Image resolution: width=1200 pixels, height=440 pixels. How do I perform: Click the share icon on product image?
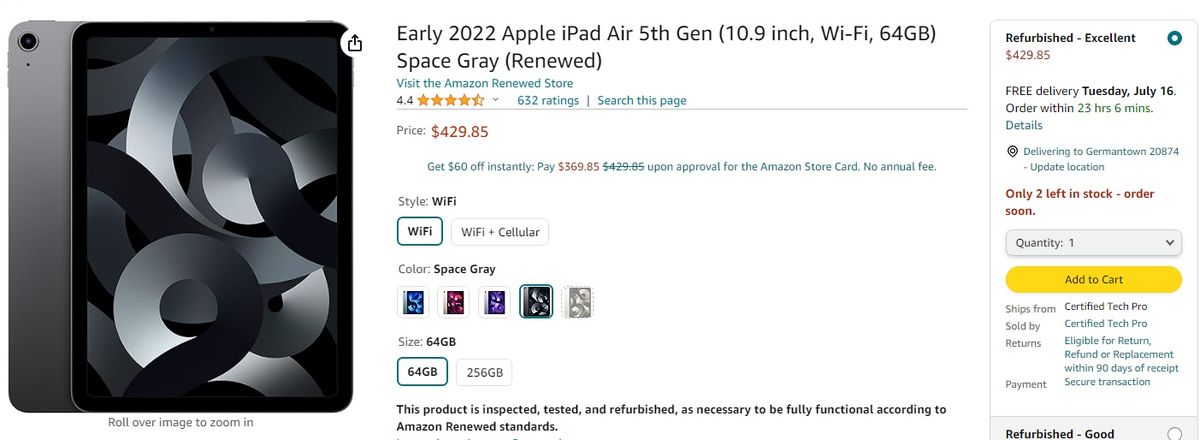click(x=354, y=42)
